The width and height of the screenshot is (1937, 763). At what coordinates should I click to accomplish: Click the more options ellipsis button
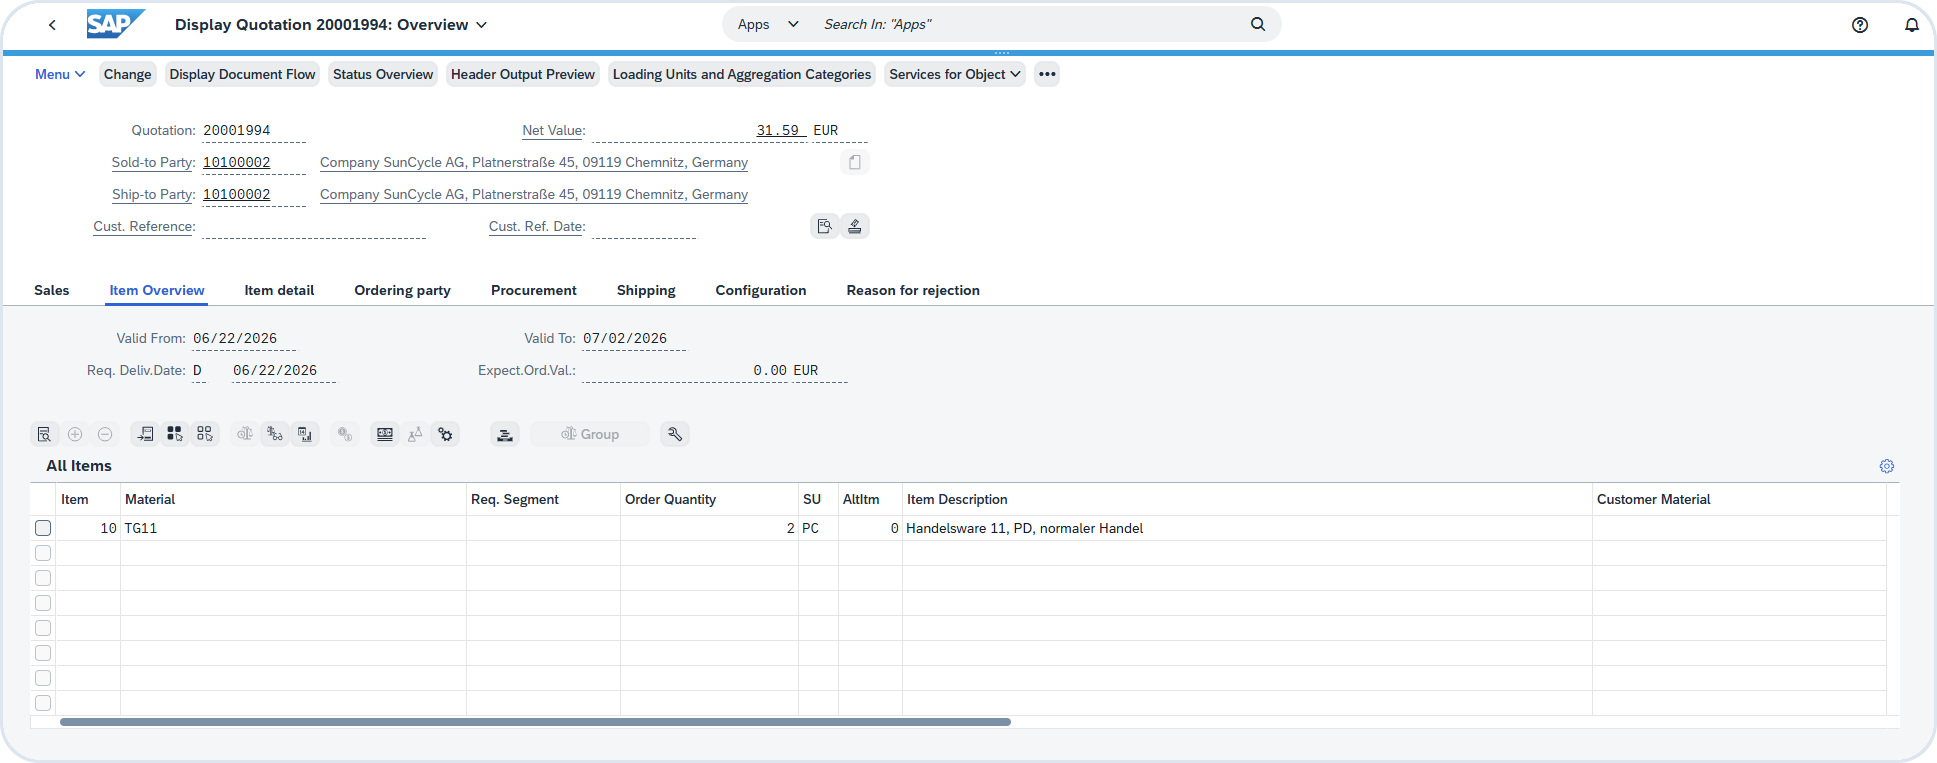(1047, 74)
